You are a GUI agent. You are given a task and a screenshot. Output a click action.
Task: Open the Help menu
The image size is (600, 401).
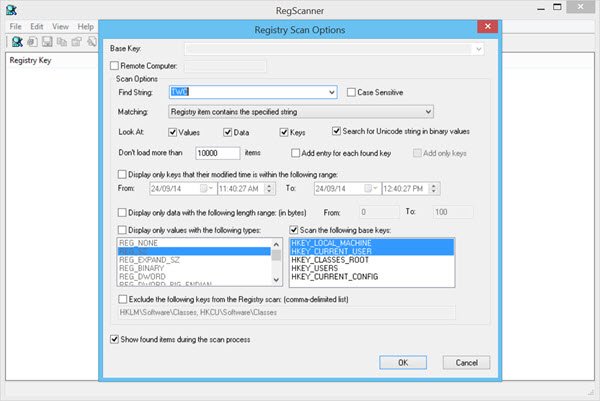coord(85,26)
